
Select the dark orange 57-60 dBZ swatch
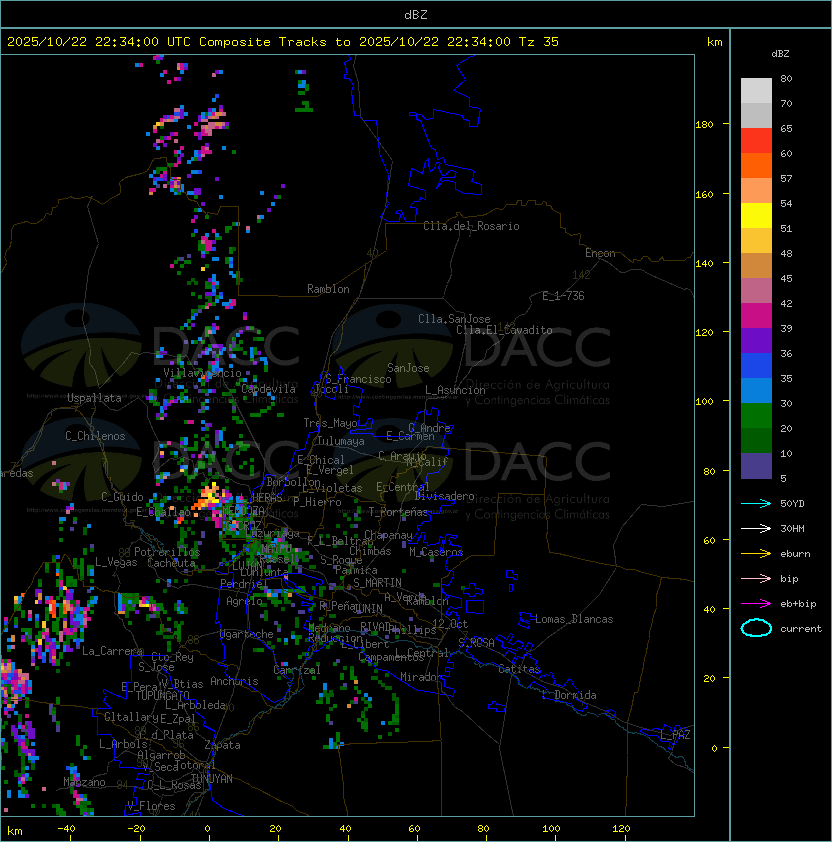(x=756, y=165)
